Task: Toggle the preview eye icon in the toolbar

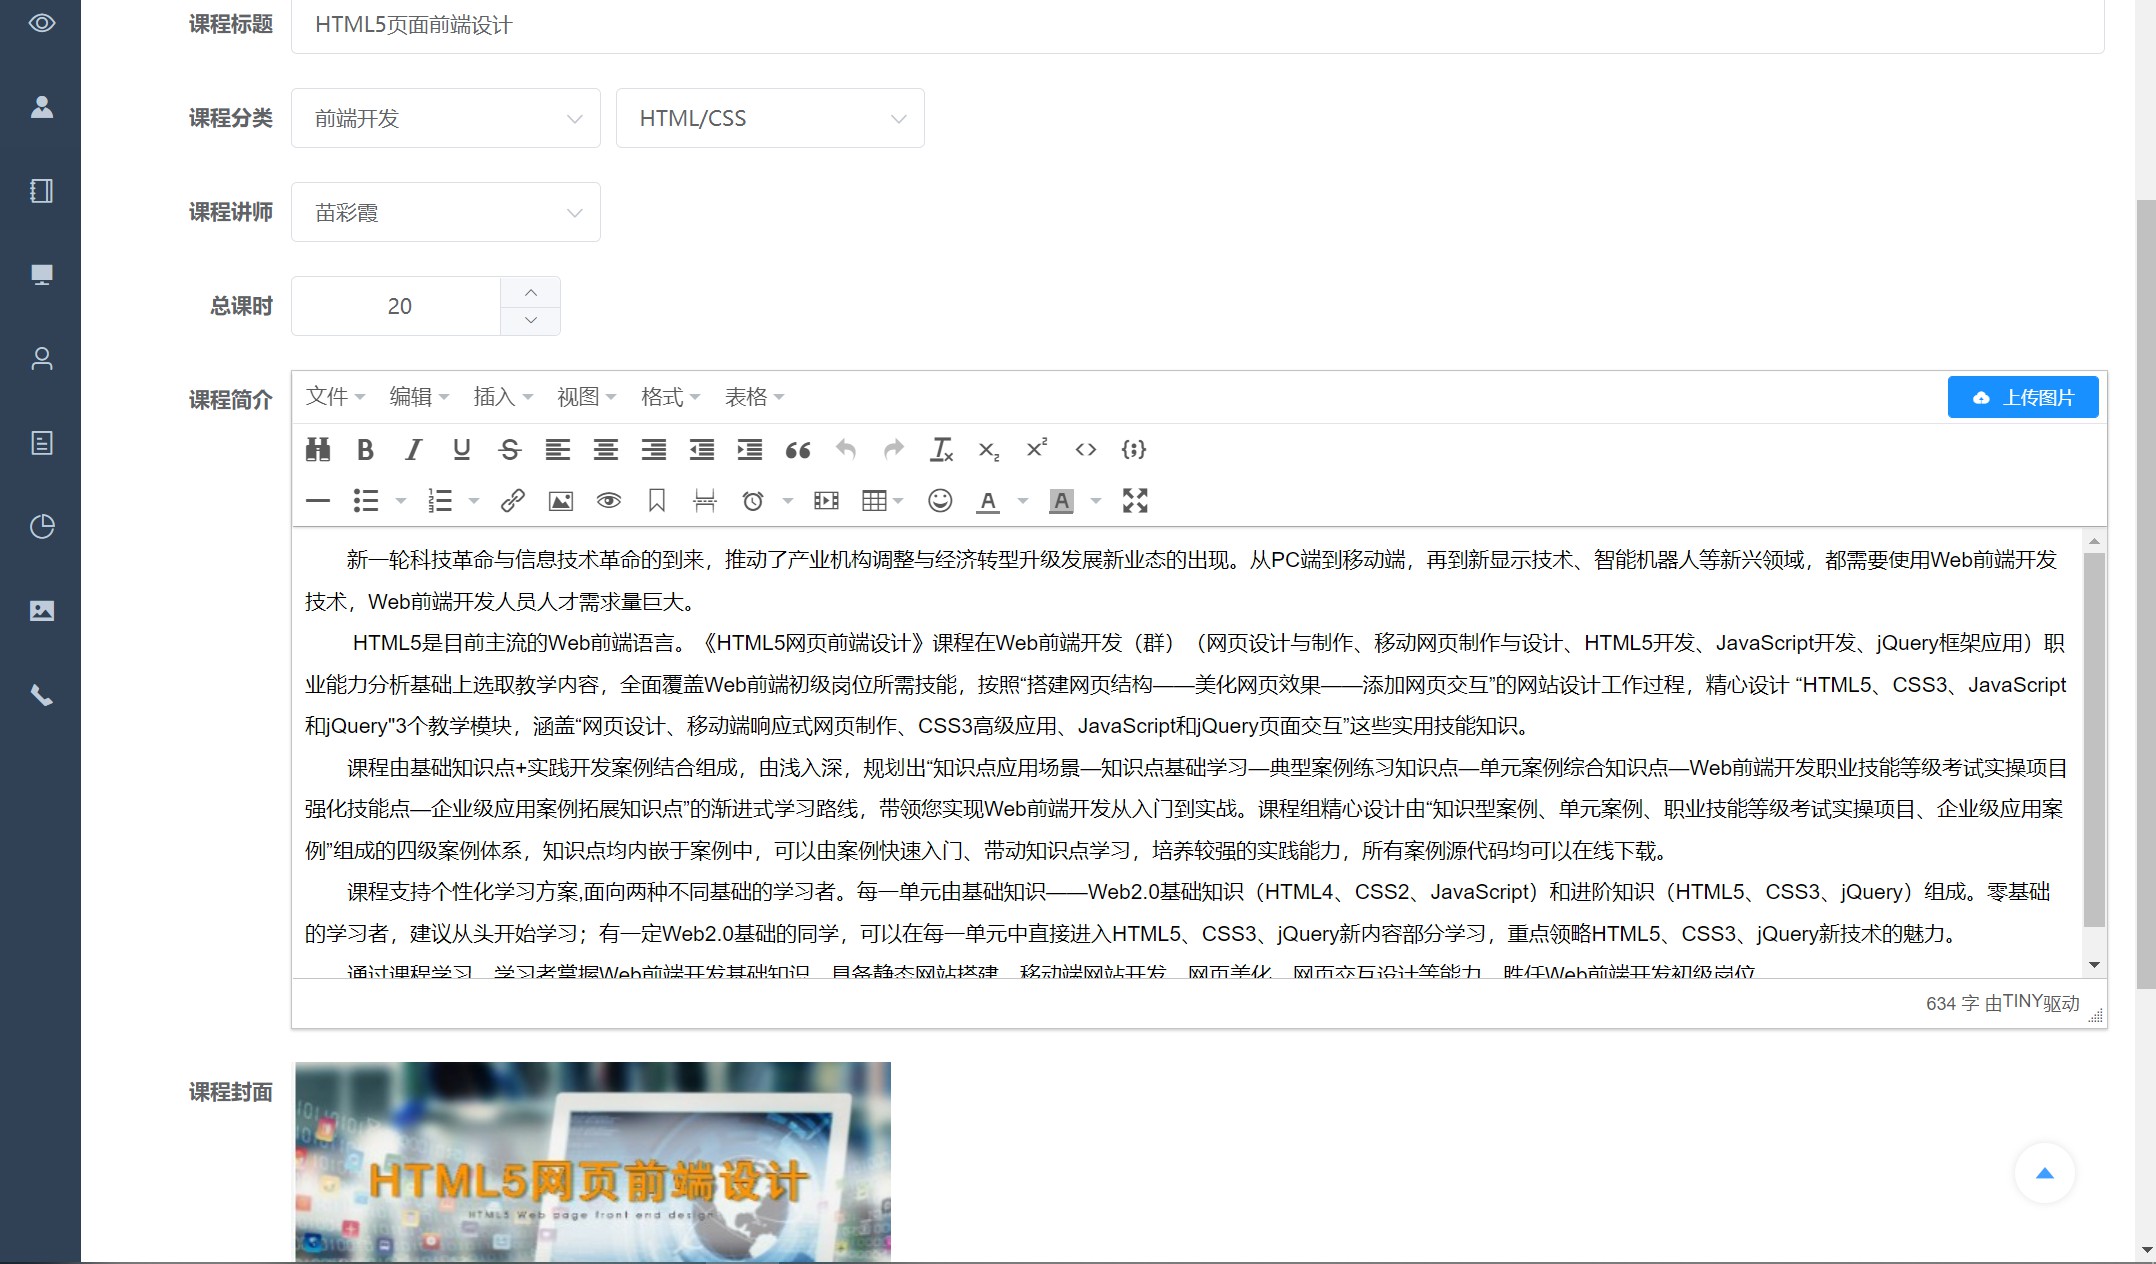Action: [609, 501]
